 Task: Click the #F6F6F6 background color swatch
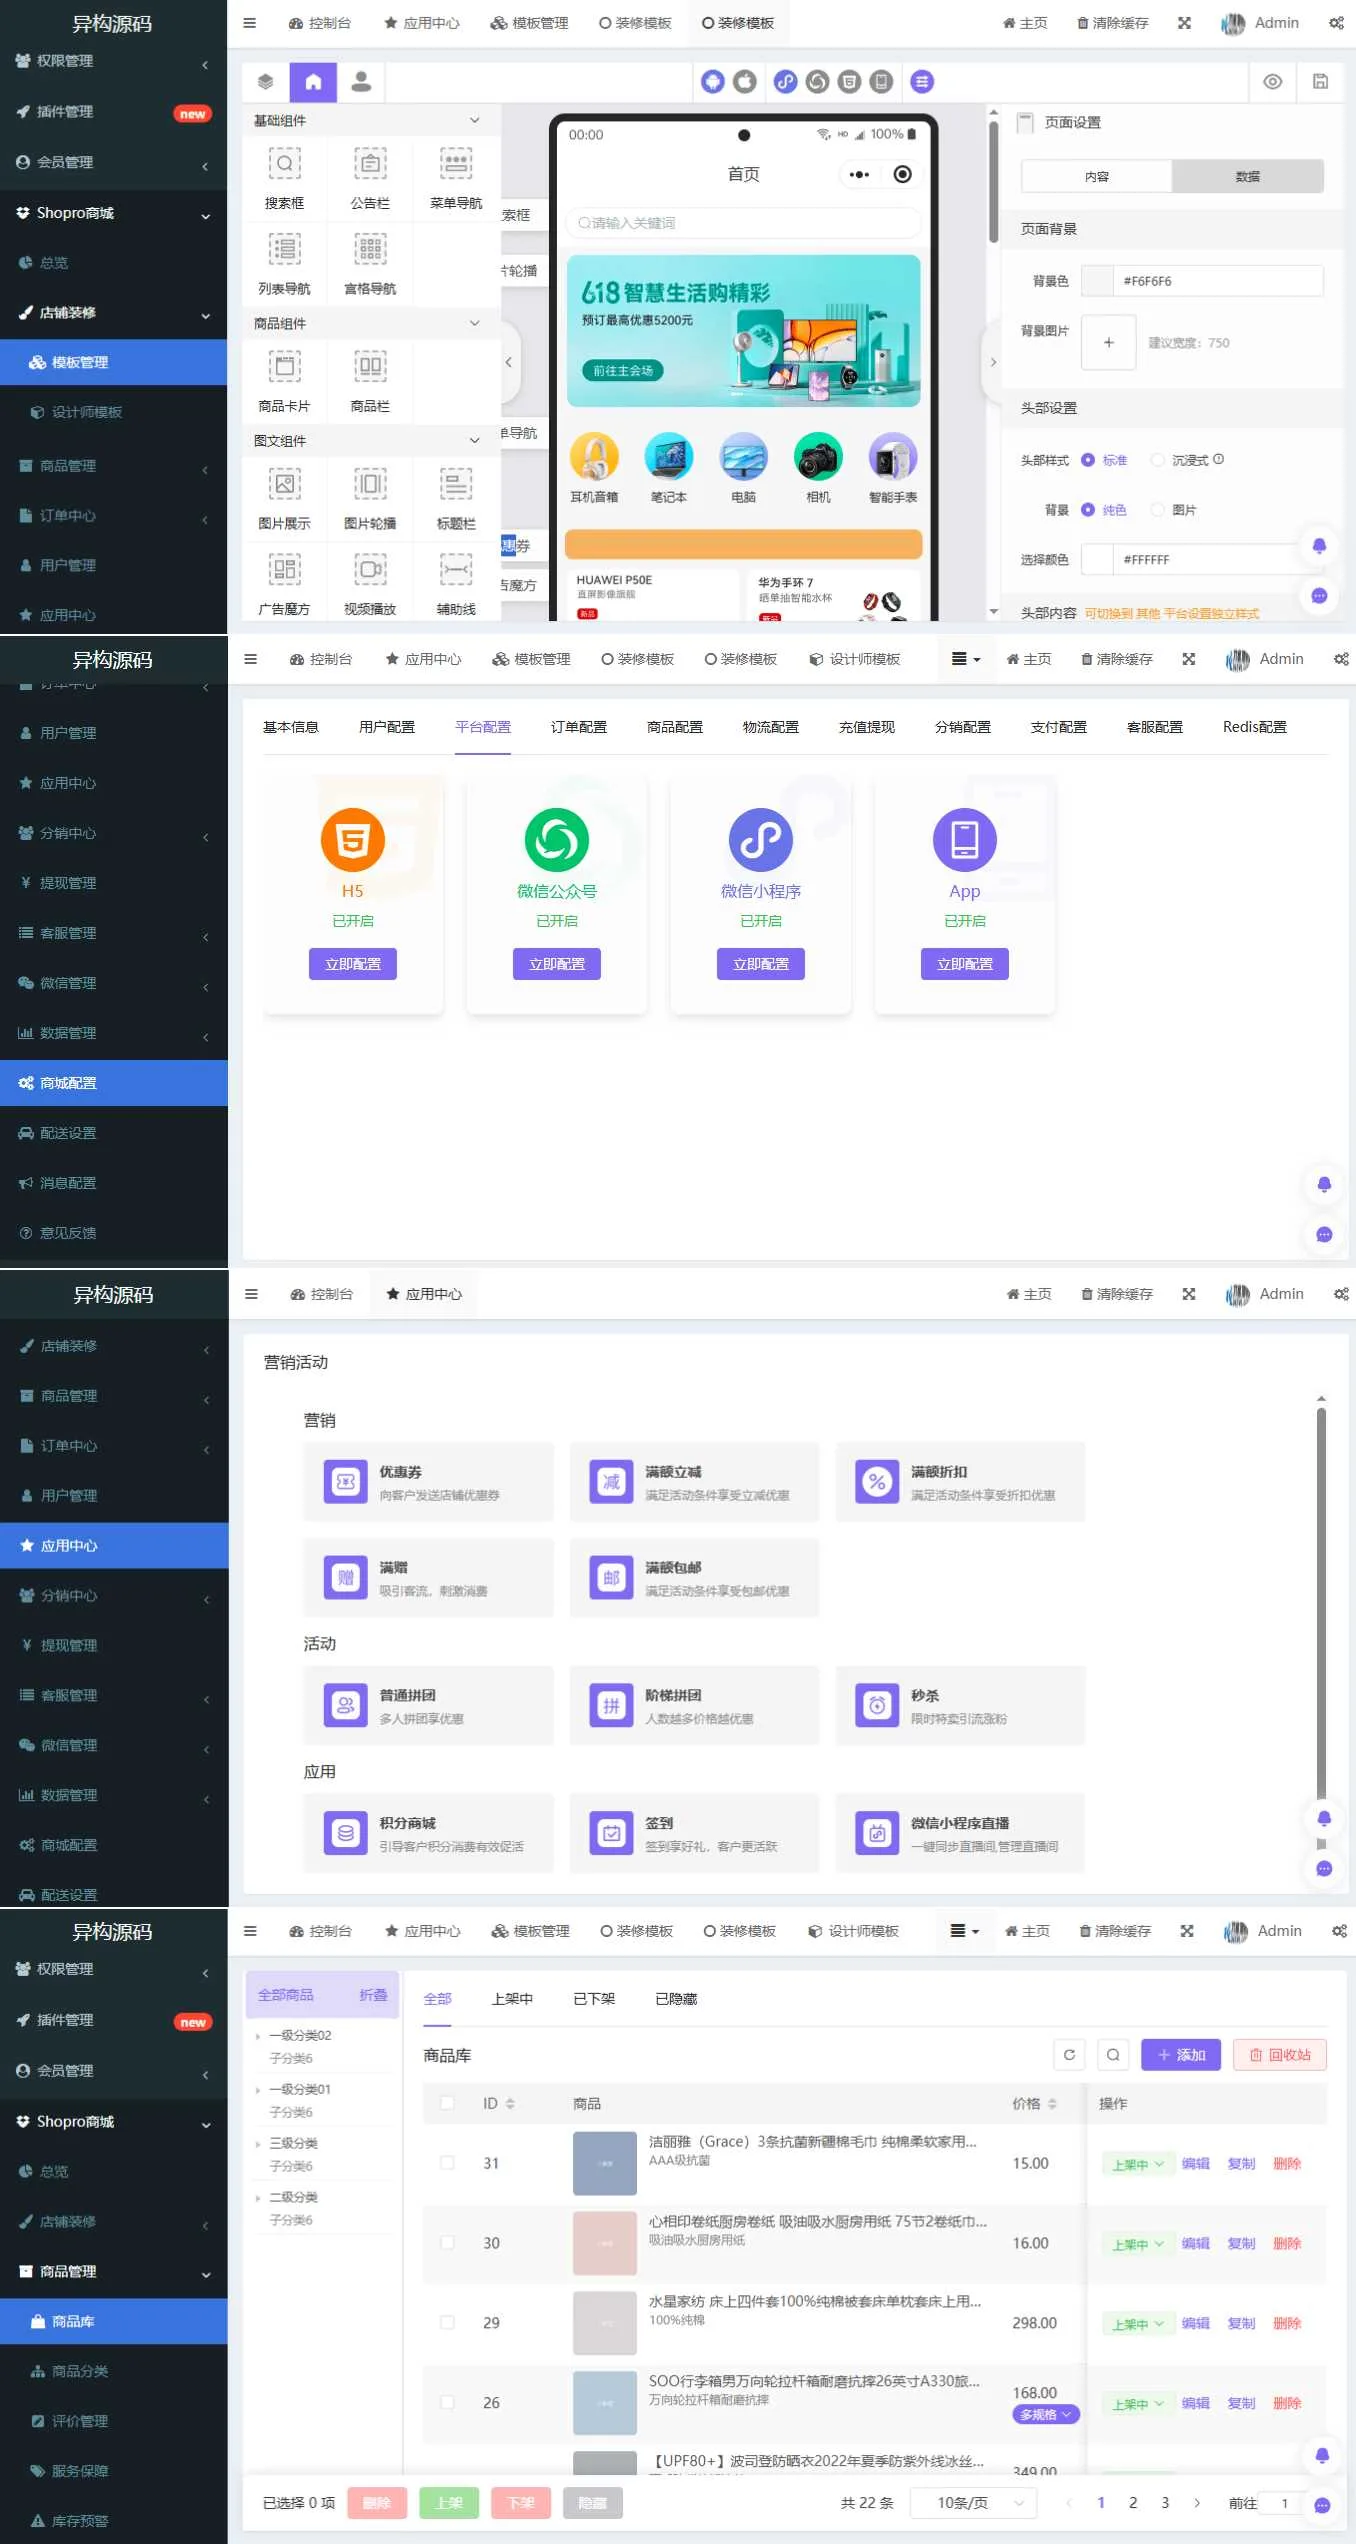click(x=1097, y=281)
